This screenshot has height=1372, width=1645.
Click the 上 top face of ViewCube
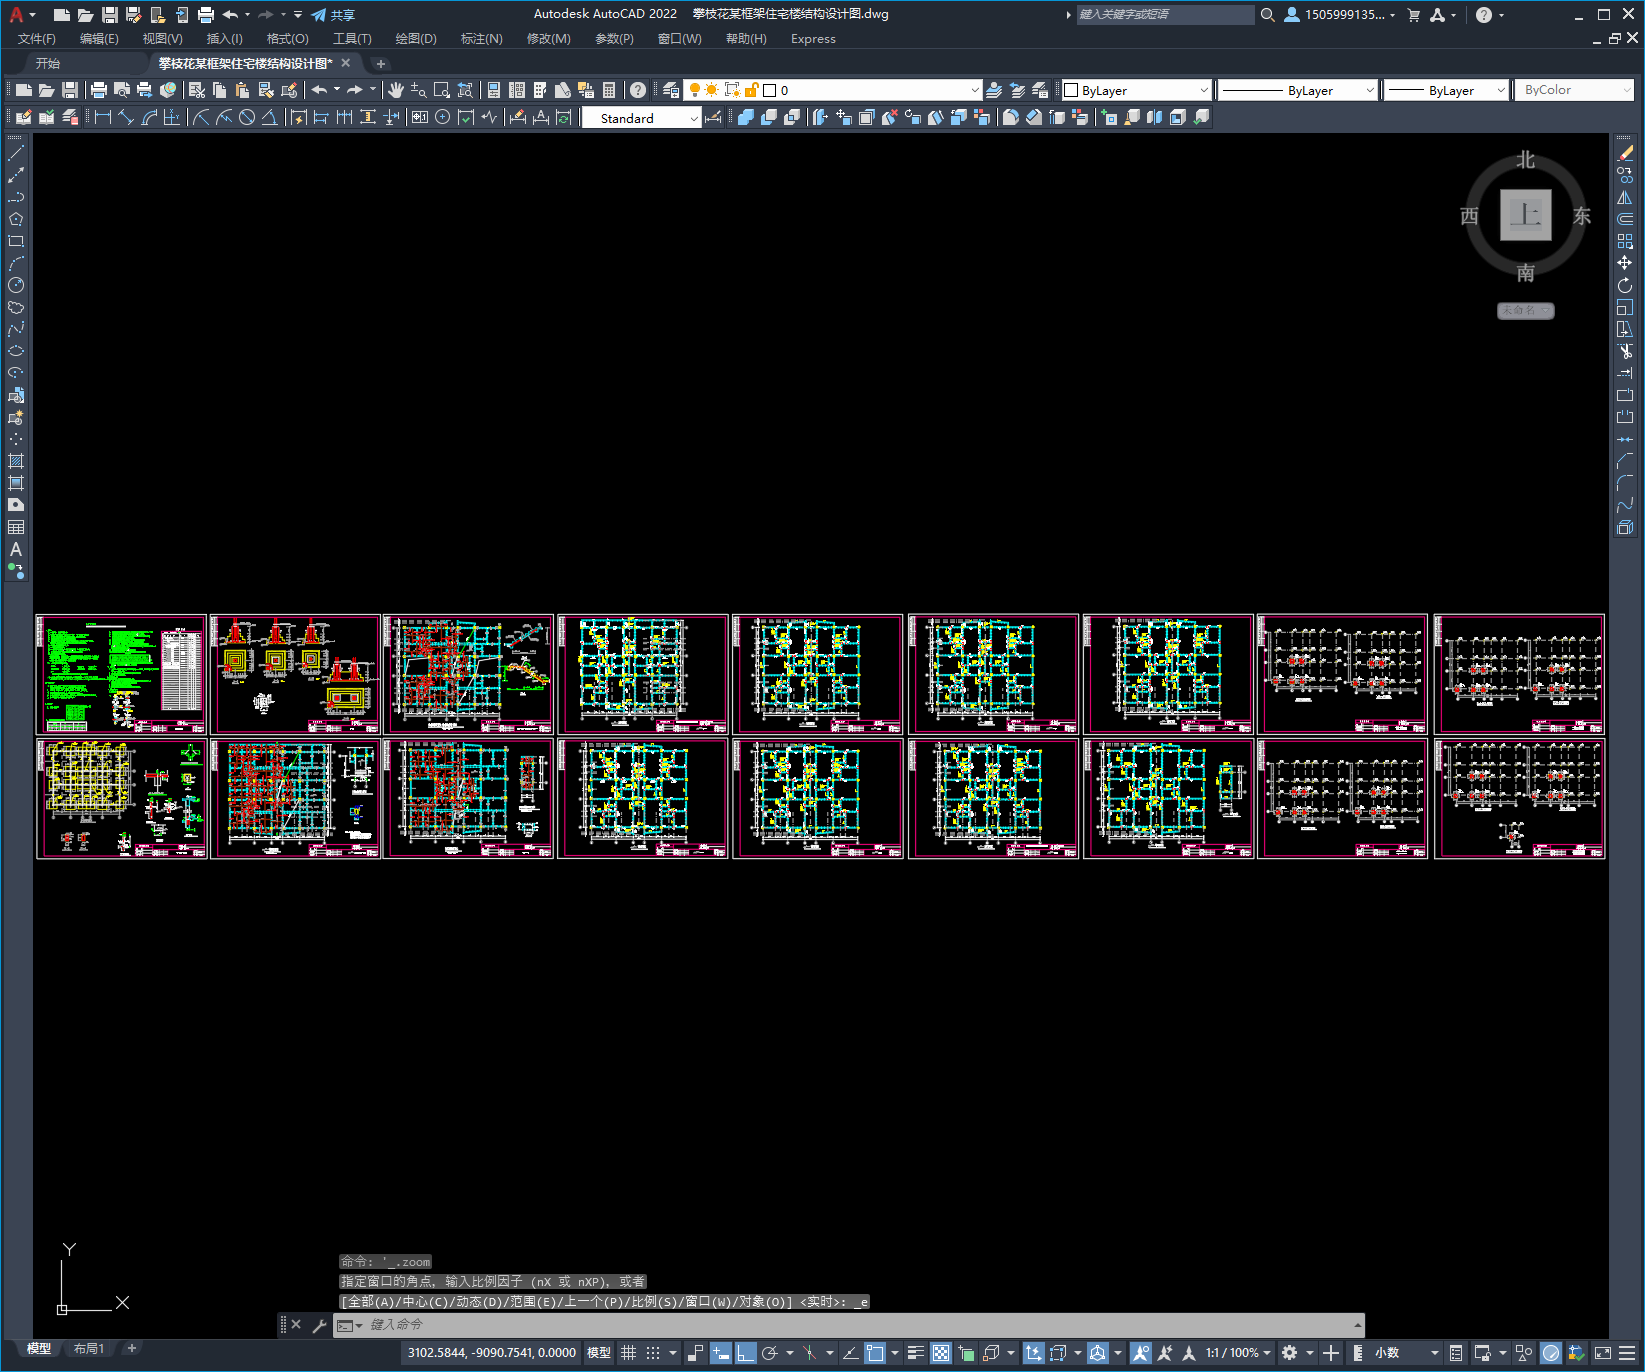(x=1525, y=215)
